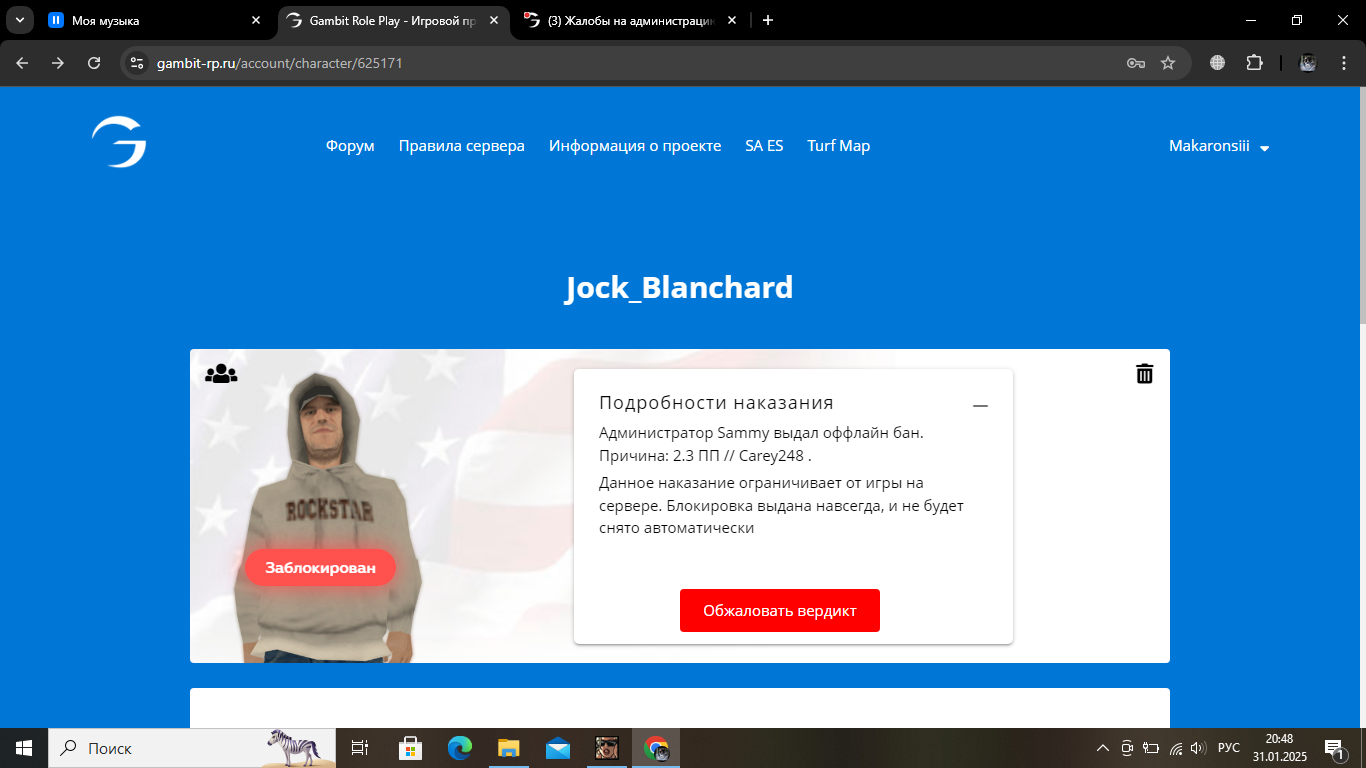
Task: Click the Gambit logo icon
Action: 119,142
